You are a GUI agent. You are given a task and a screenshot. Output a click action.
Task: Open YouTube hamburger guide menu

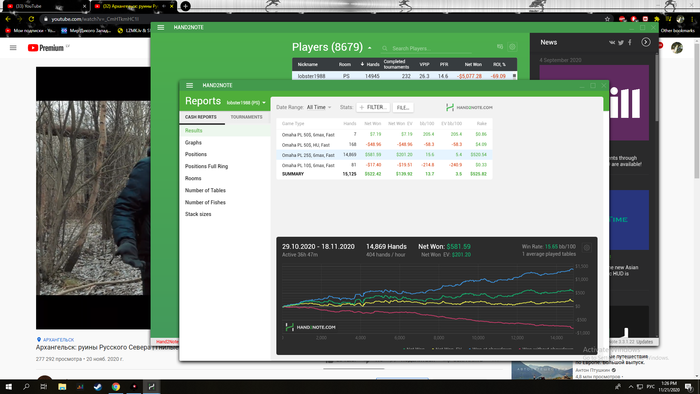coord(13,47)
